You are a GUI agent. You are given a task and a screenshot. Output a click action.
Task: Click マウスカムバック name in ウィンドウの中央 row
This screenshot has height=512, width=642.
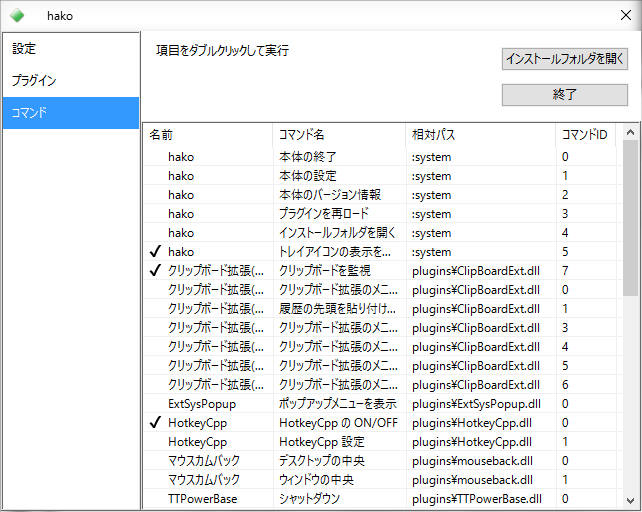point(204,480)
